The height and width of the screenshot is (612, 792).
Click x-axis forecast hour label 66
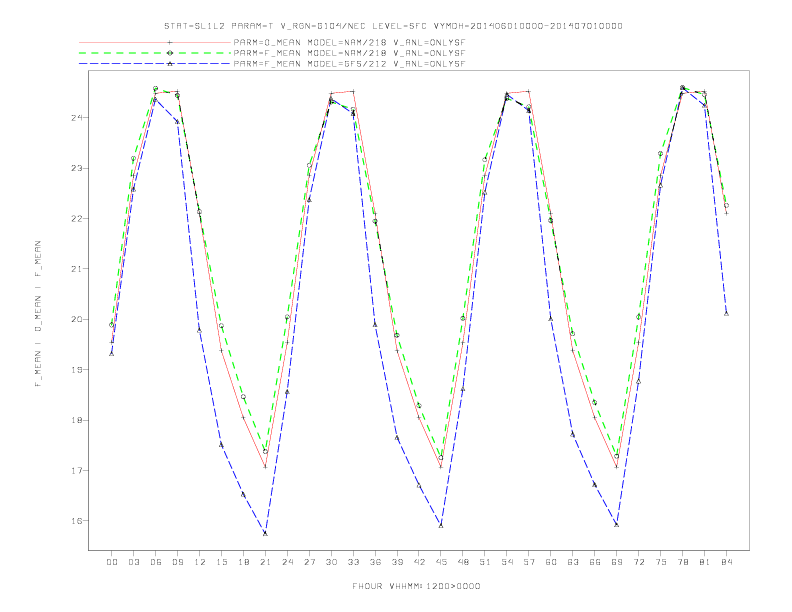tap(595, 562)
